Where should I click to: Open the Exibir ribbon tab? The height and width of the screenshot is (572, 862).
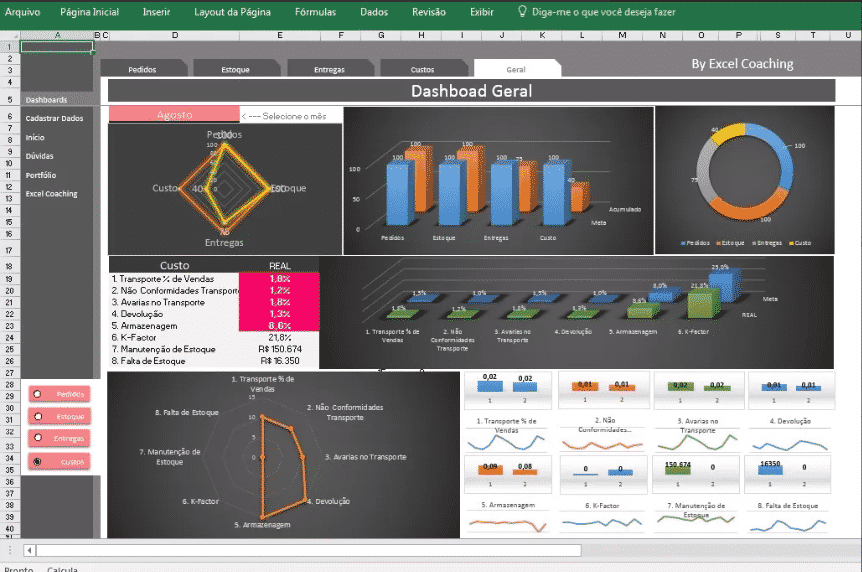[x=482, y=12]
